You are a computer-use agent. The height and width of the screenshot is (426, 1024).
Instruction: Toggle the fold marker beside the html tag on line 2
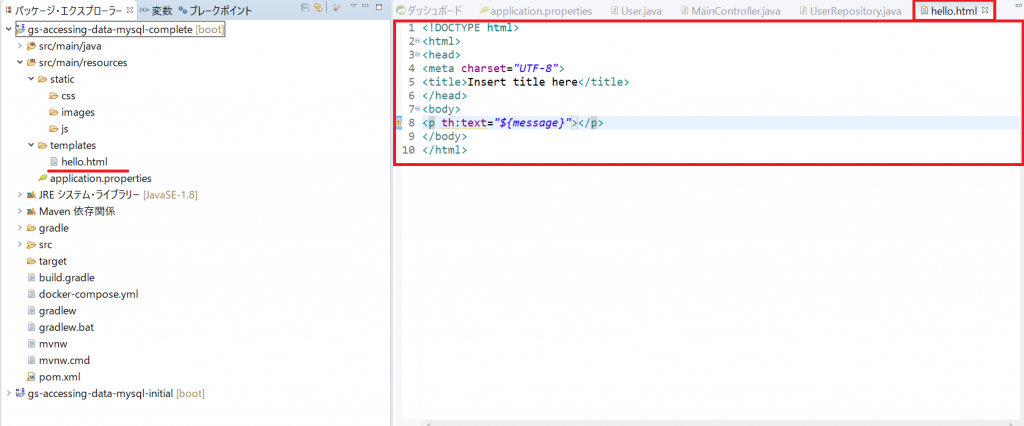[x=419, y=41]
